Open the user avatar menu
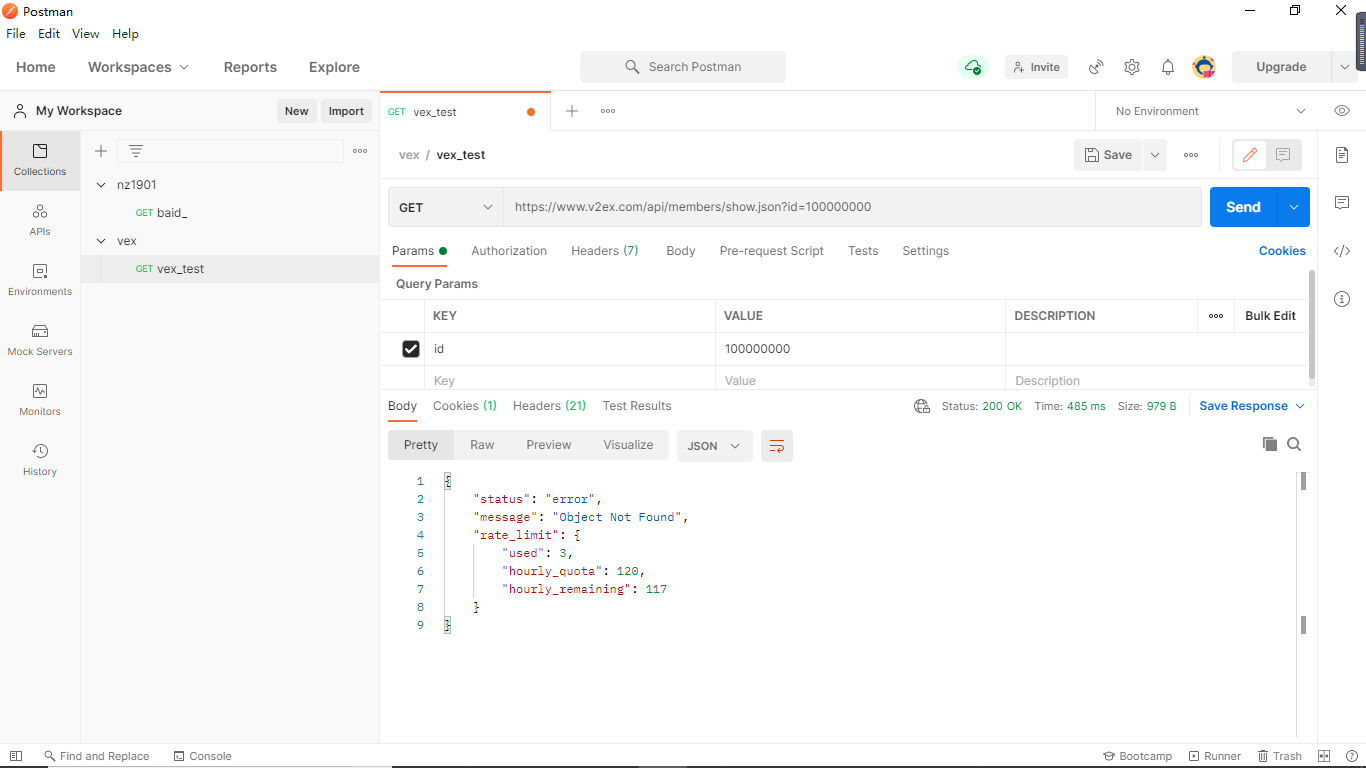The image size is (1366, 768). (1204, 67)
